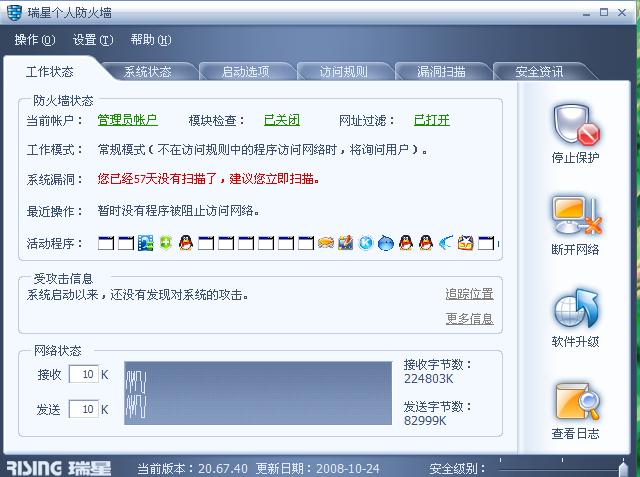This screenshot has width=640, height=477.
Task: Click the 管理员帐户 link
Action: (x=128, y=120)
